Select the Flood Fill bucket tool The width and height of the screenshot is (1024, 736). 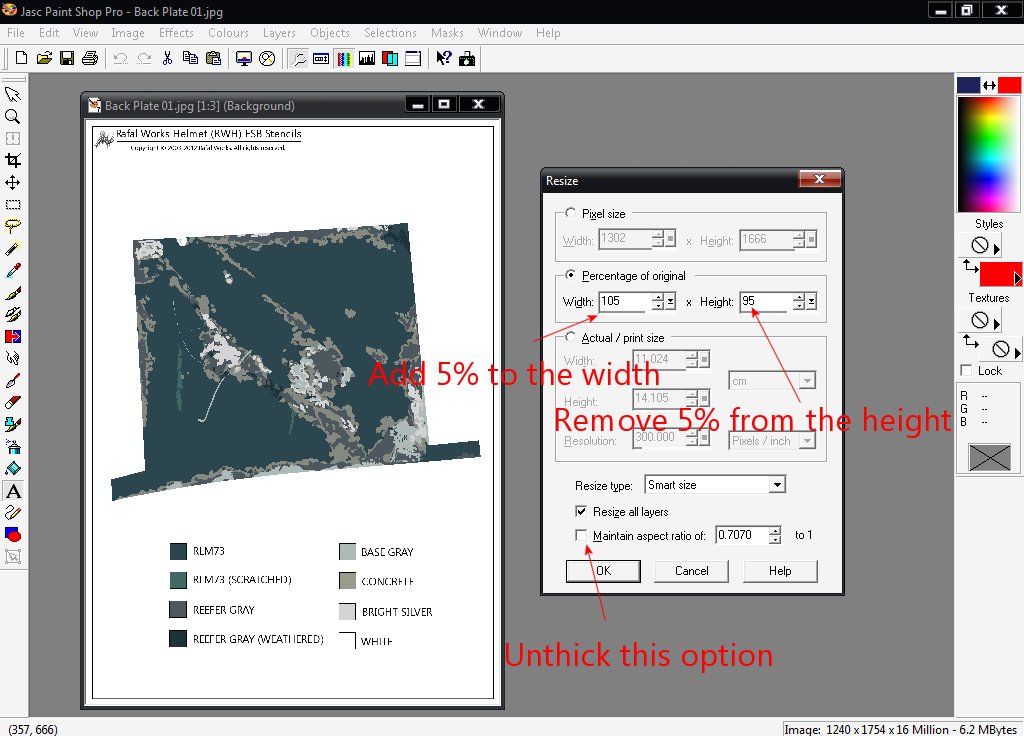(x=12, y=468)
